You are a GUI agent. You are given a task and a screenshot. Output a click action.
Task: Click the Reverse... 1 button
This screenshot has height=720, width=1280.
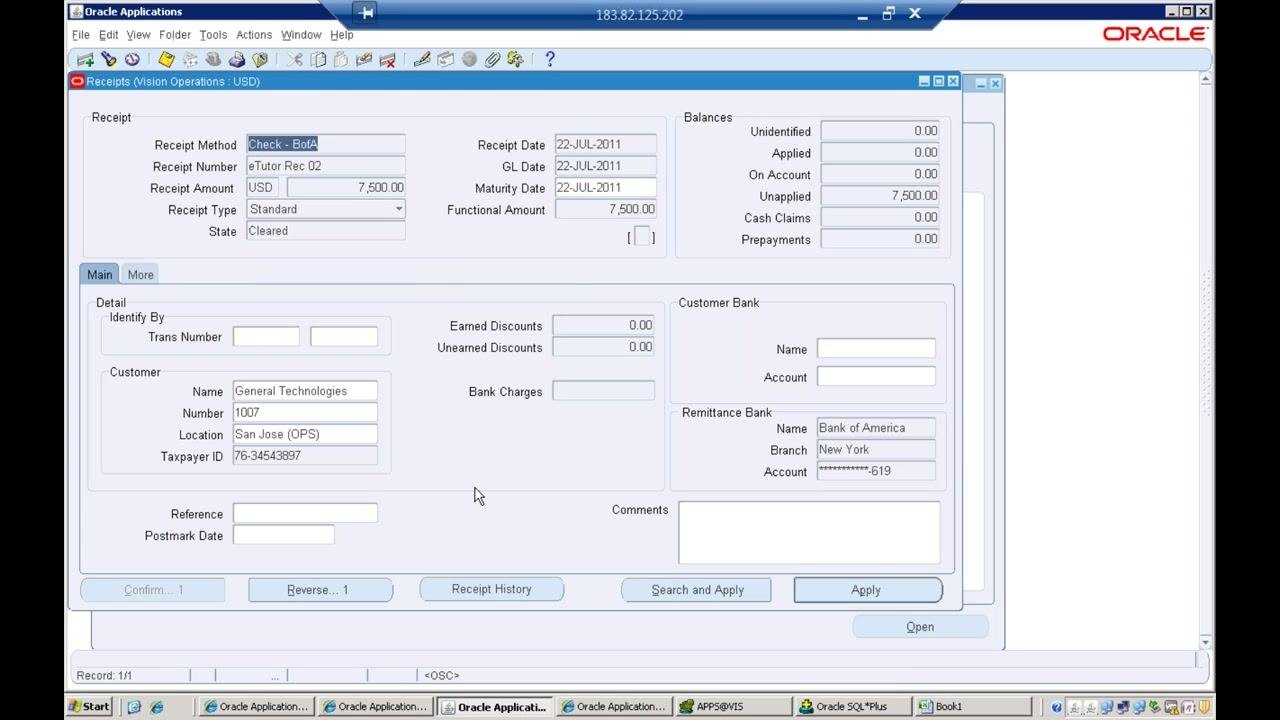tap(320, 590)
